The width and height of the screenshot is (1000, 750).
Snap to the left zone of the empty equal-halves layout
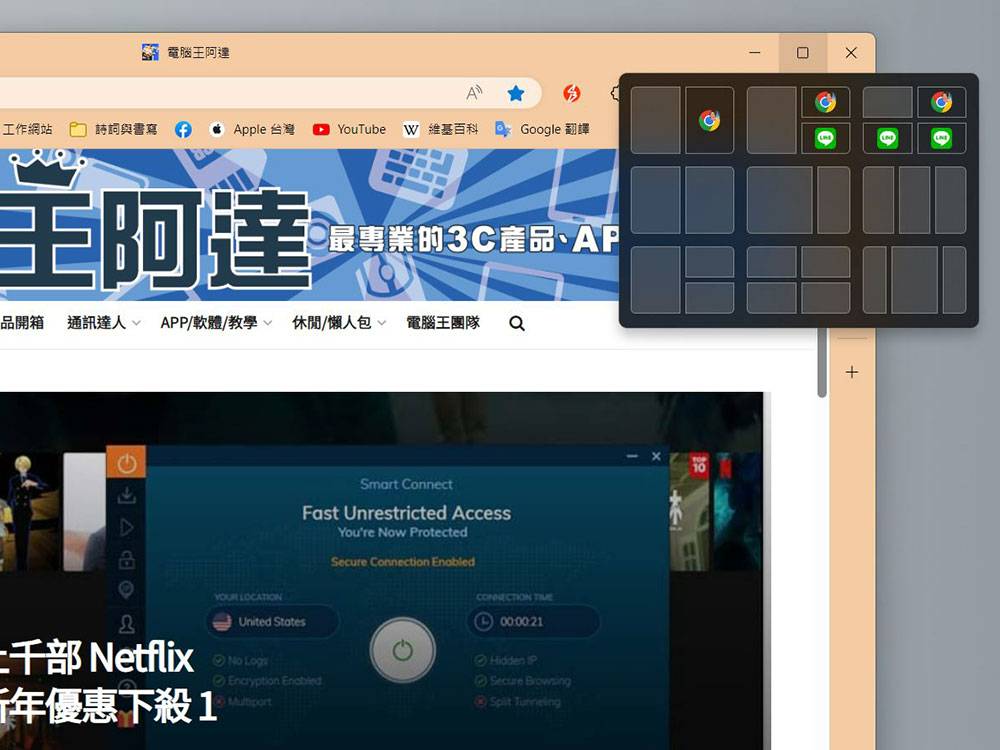click(x=656, y=200)
